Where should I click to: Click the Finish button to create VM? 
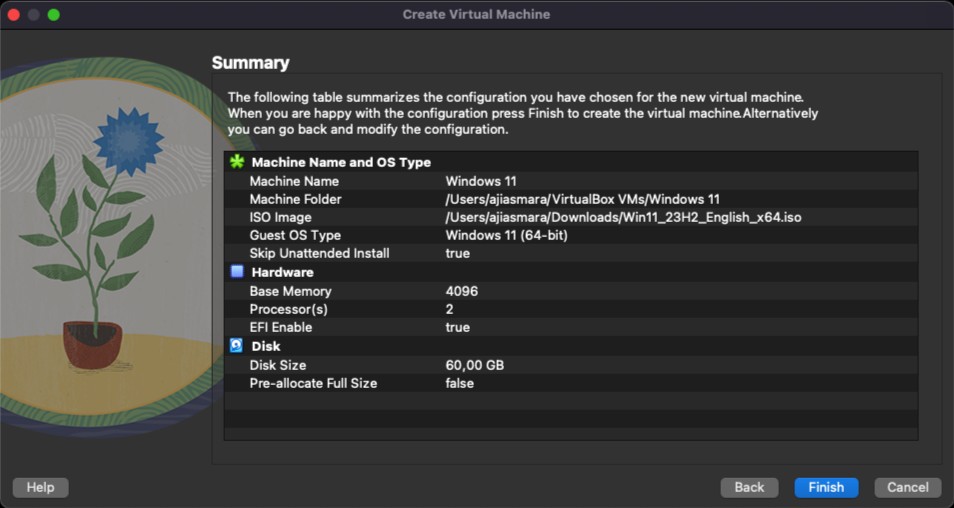[826, 487]
